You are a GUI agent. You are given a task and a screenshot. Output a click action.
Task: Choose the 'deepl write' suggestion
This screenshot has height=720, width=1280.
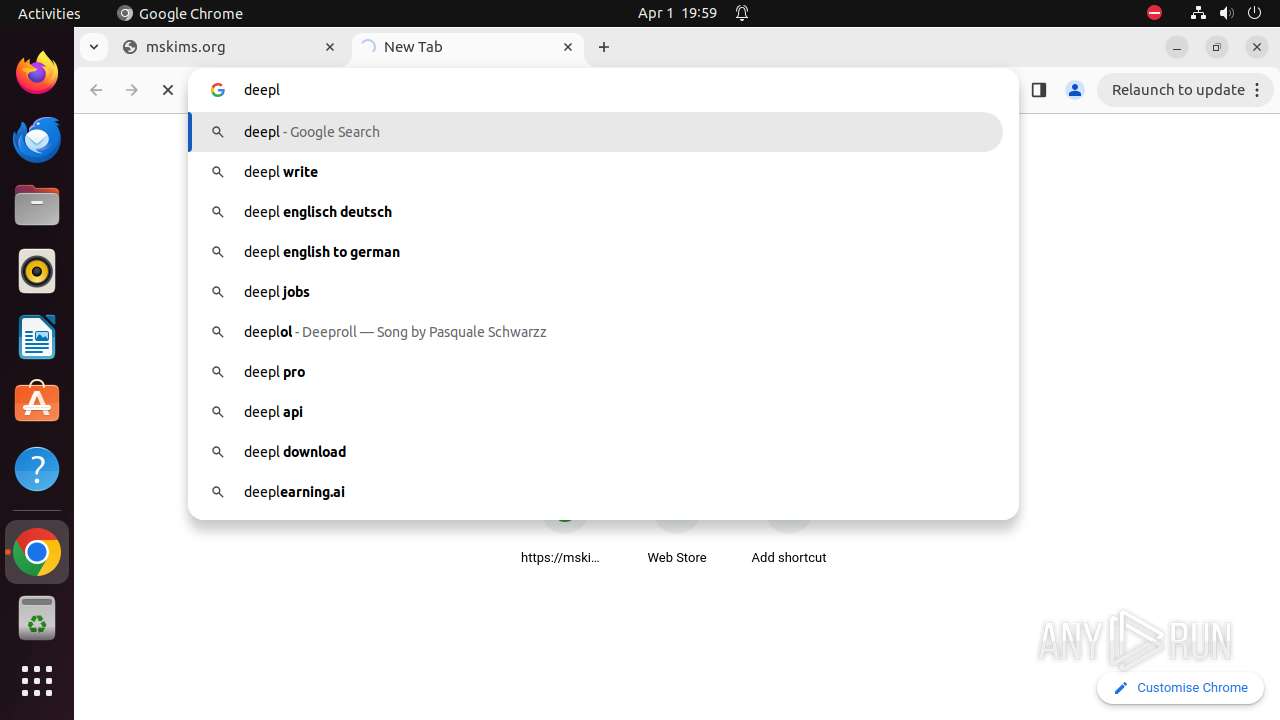pyautogui.click(x=595, y=172)
